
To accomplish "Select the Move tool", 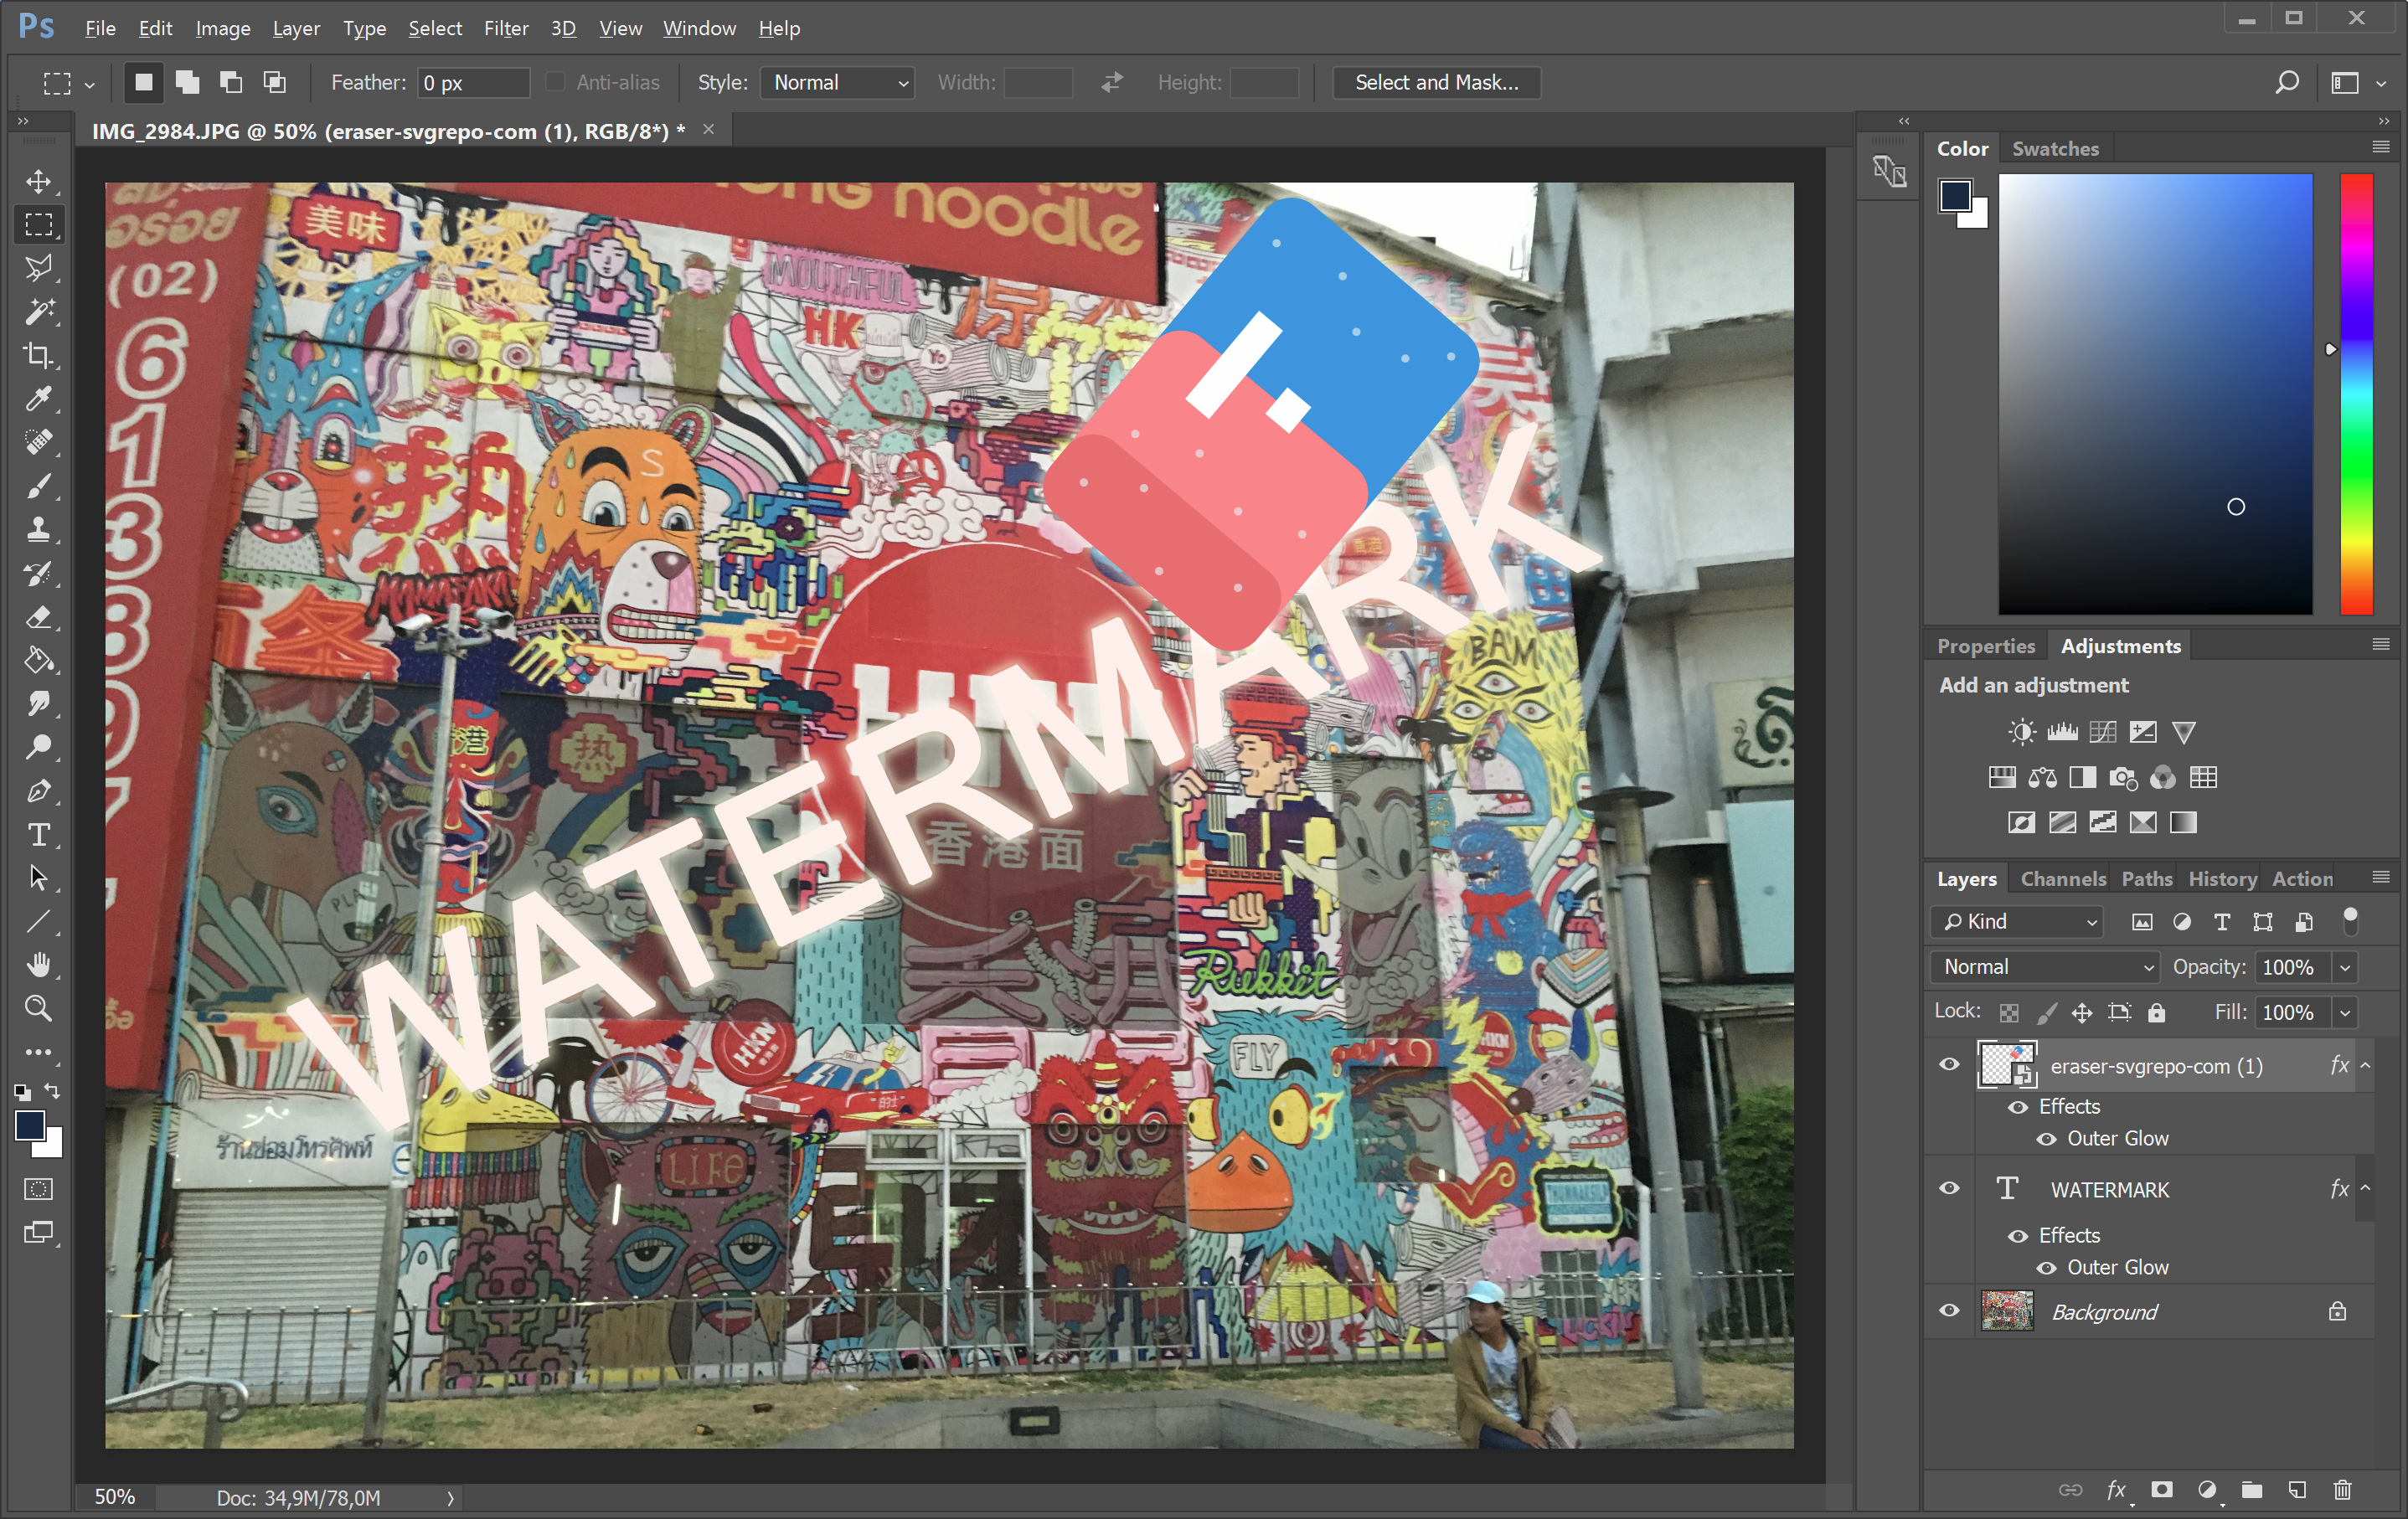I will pos(39,181).
